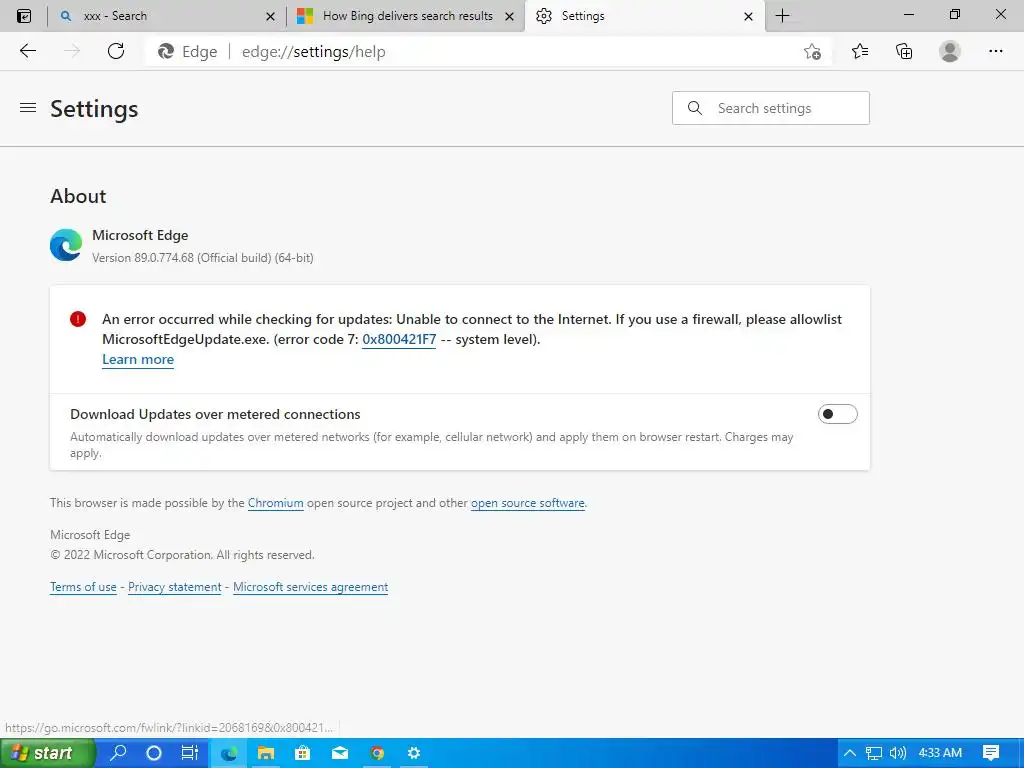Open Windows Settings gear on taskbar

(413, 753)
